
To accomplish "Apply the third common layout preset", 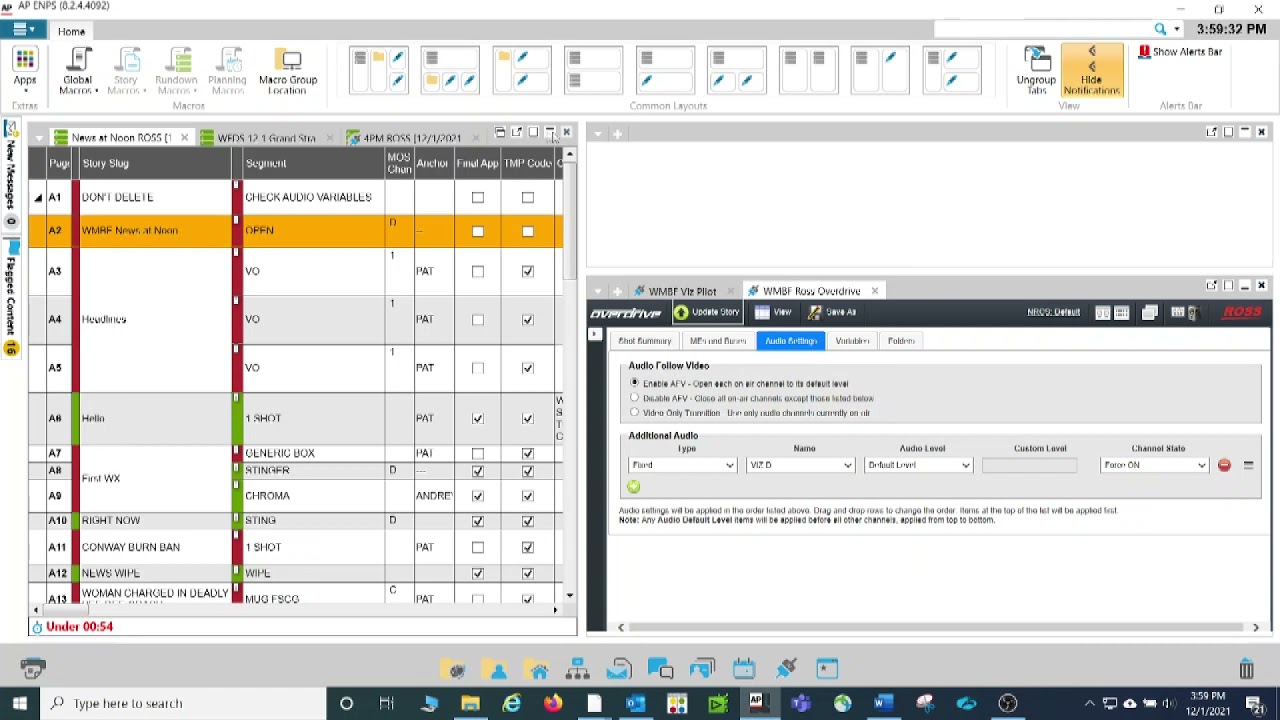I will [522, 70].
